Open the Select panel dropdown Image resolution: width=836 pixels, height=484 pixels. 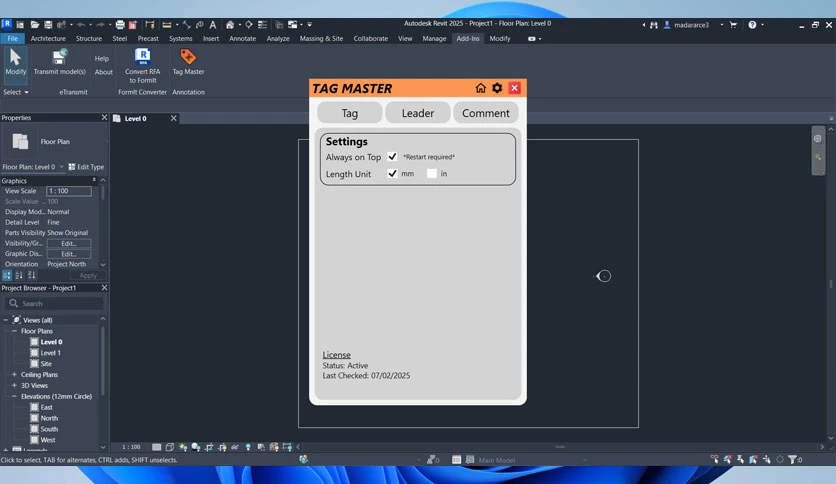pyautogui.click(x=15, y=92)
